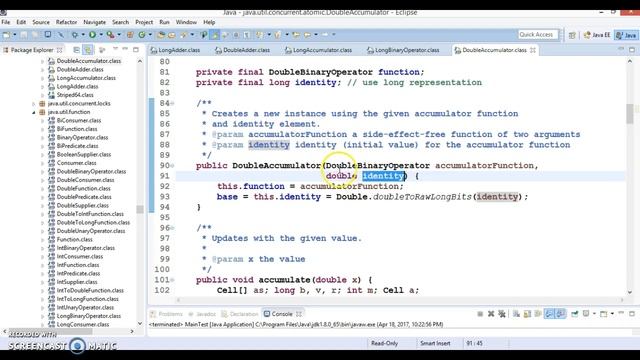
Task: Maximize the Console view
Action: point(632,314)
